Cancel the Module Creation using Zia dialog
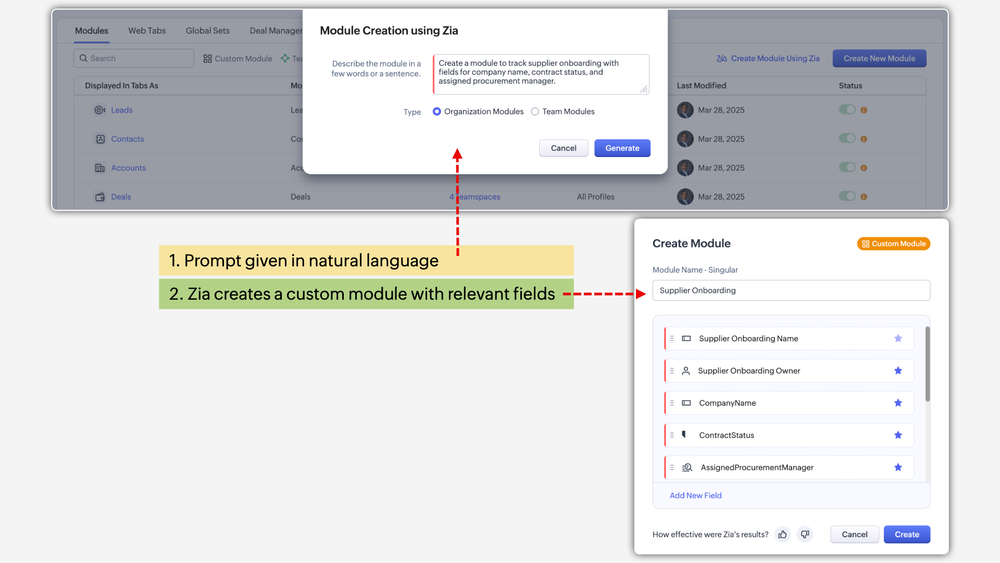Screen dimensions: 1000x563 (563, 148)
